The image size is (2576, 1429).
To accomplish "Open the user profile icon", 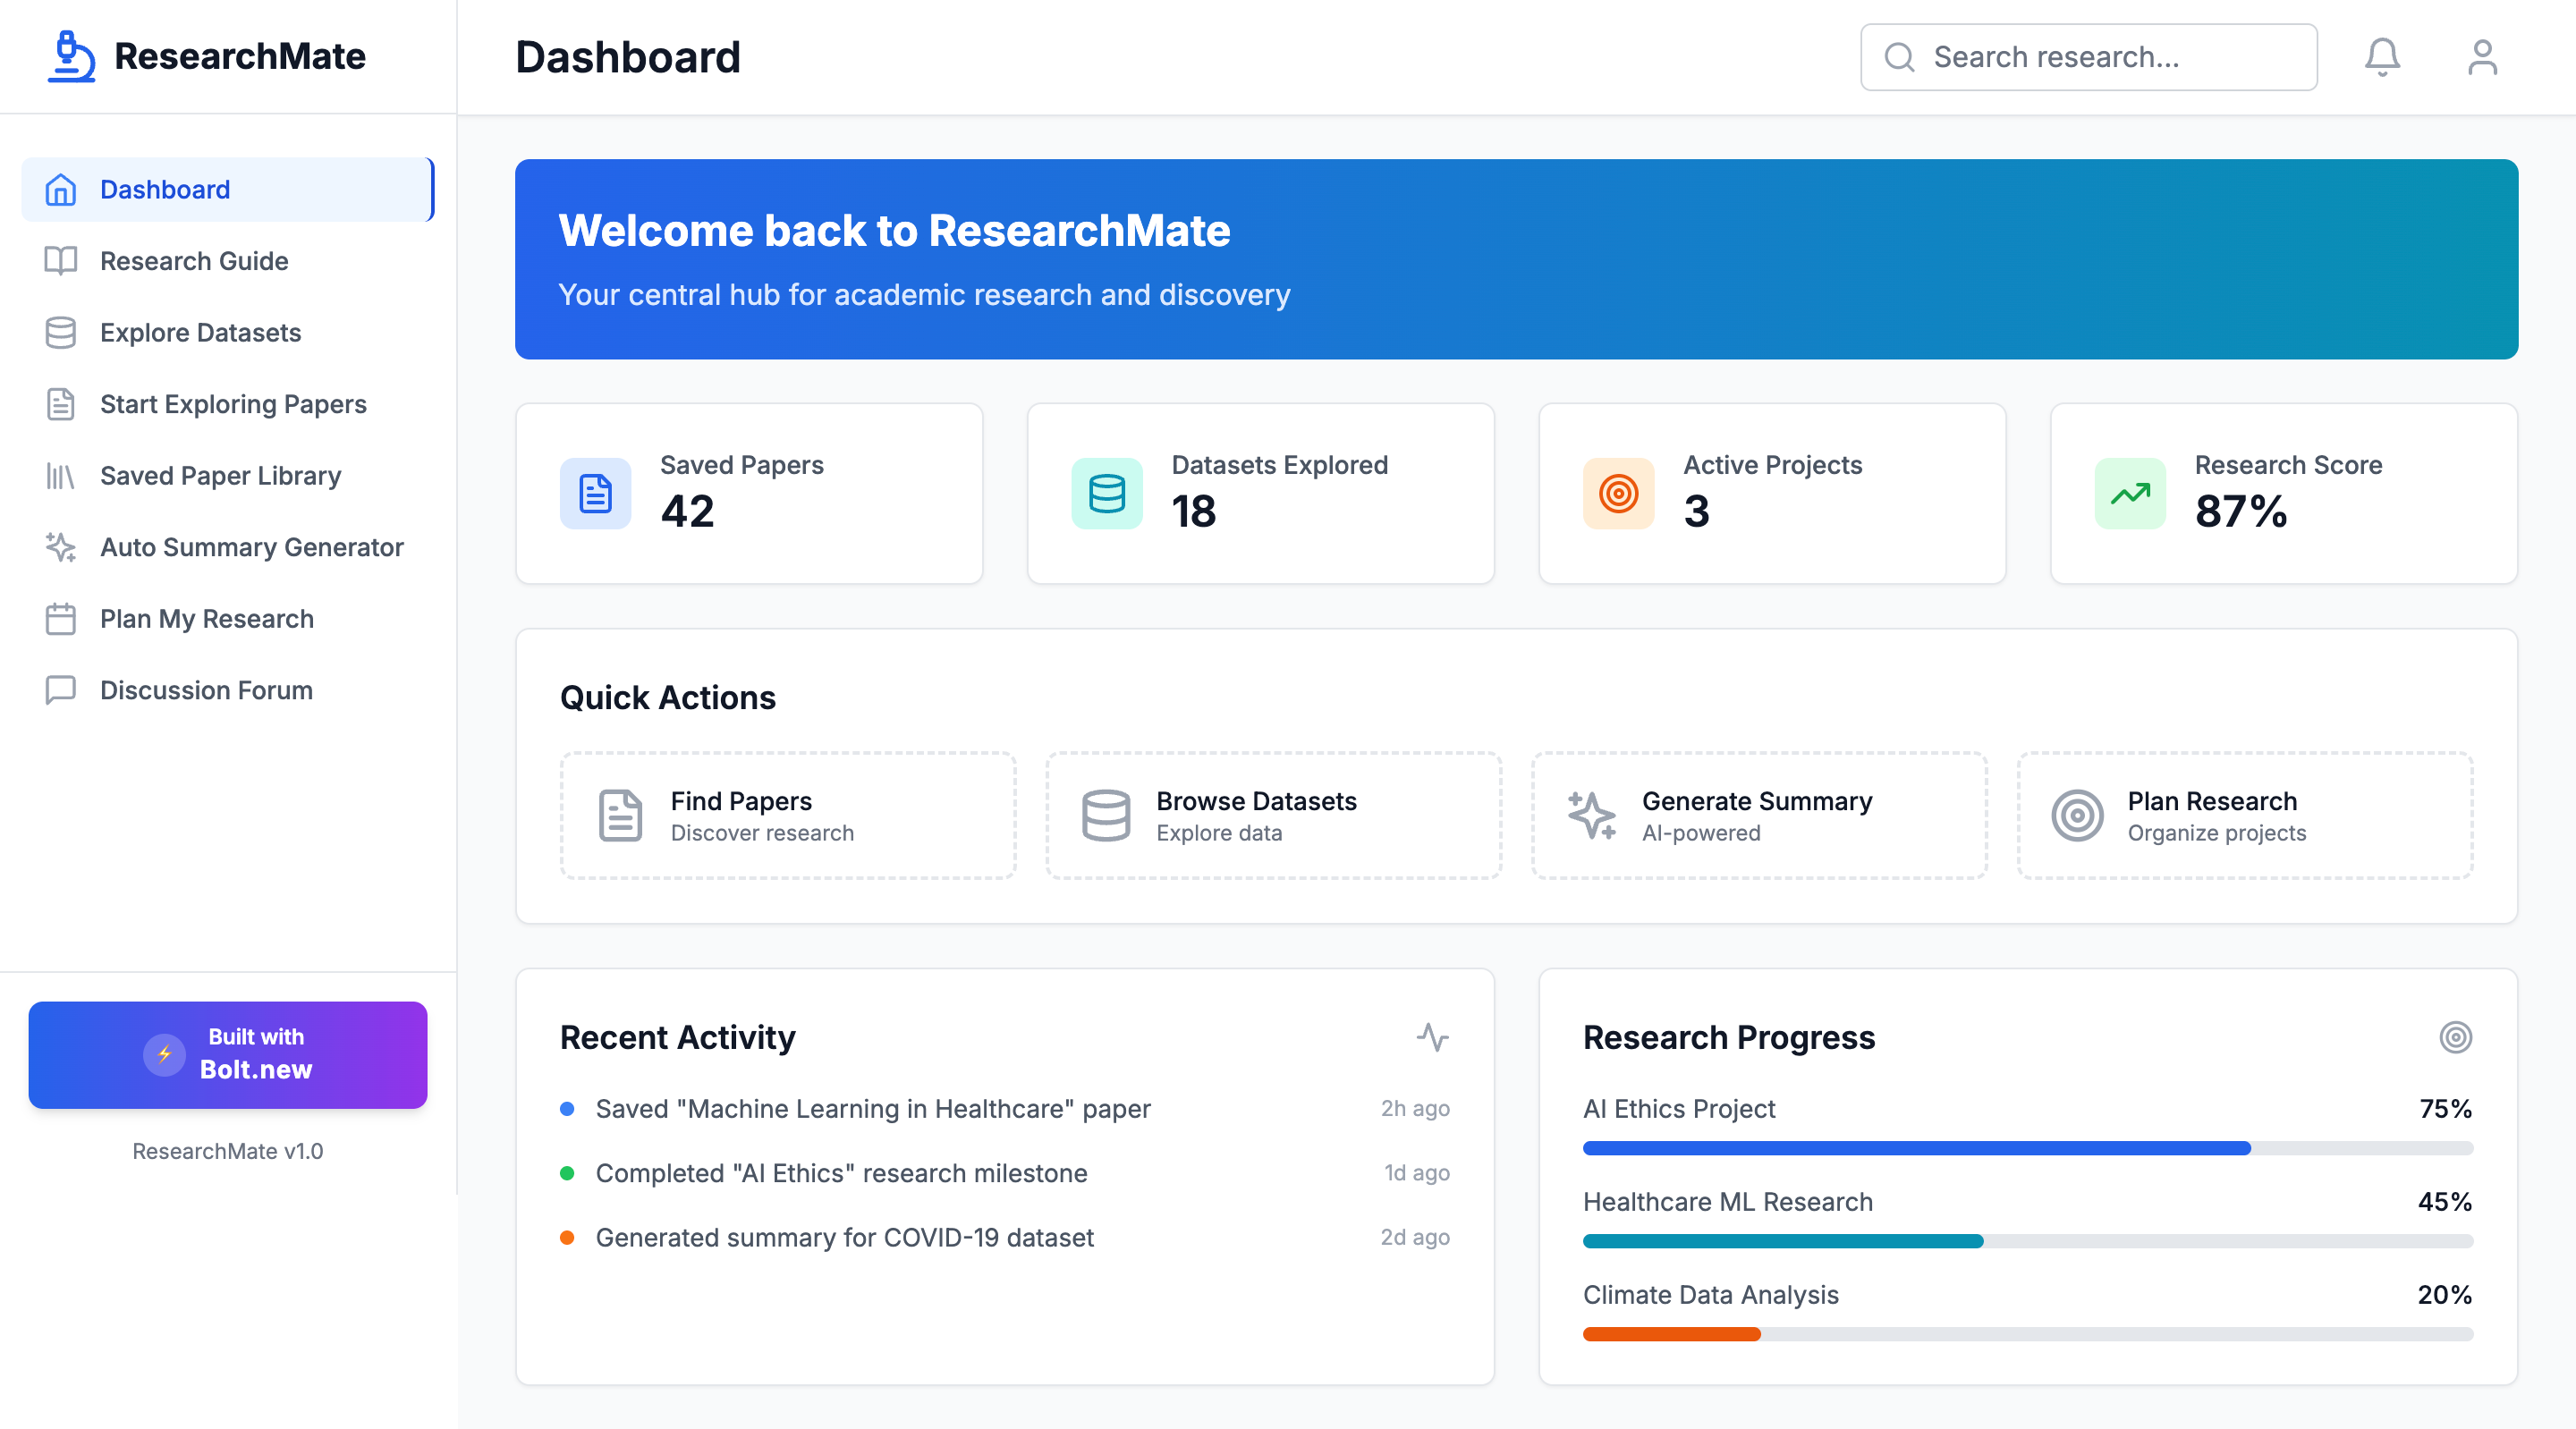I will [2481, 57].
